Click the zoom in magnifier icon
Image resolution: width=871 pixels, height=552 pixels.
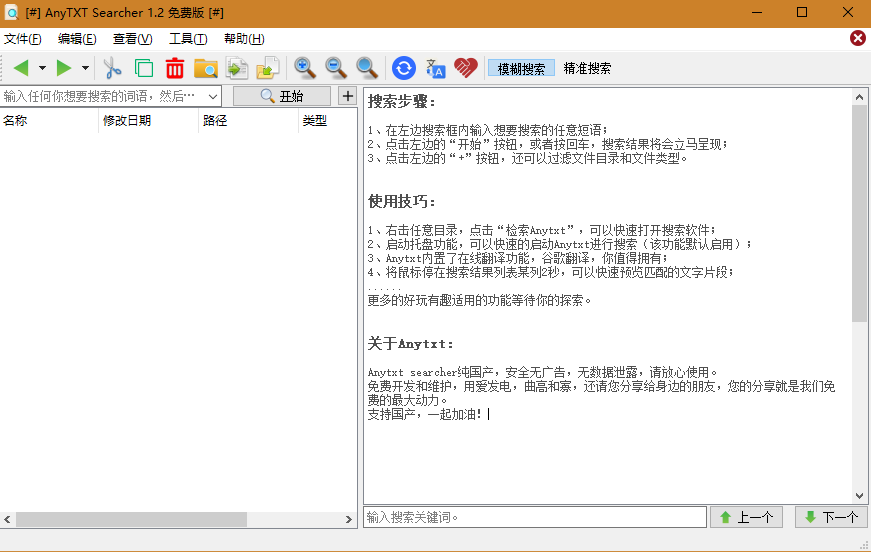[305, 68]
